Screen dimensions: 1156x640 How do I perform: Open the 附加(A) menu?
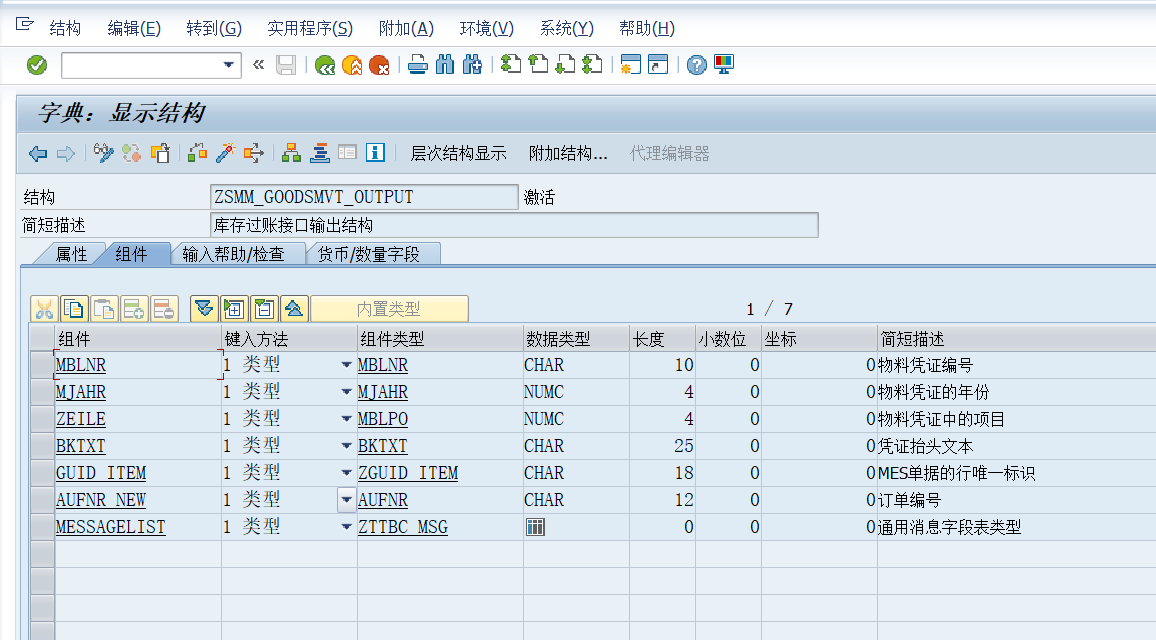pyautogui.click(x=406, y=28)
